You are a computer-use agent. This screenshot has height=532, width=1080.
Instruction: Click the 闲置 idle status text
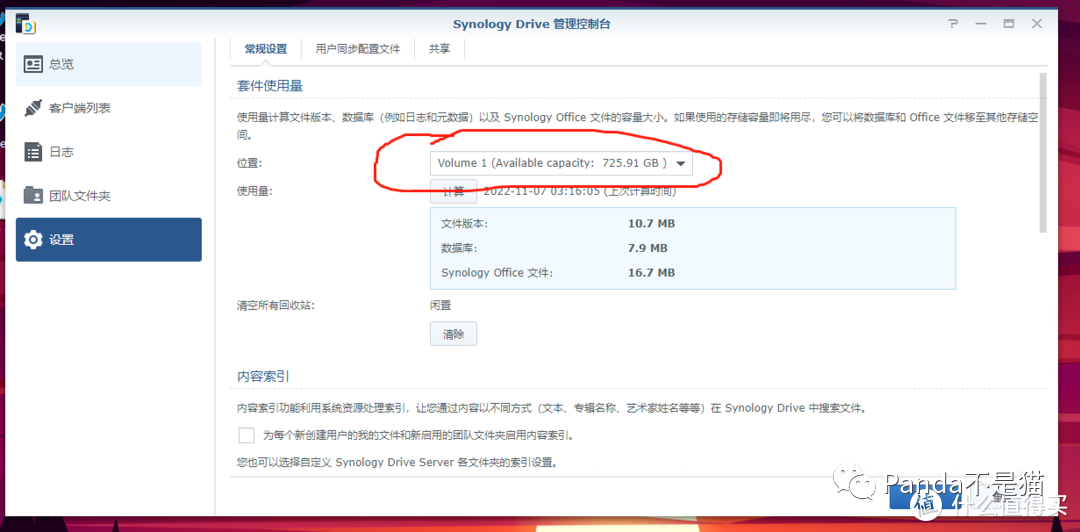coord(441,305)
